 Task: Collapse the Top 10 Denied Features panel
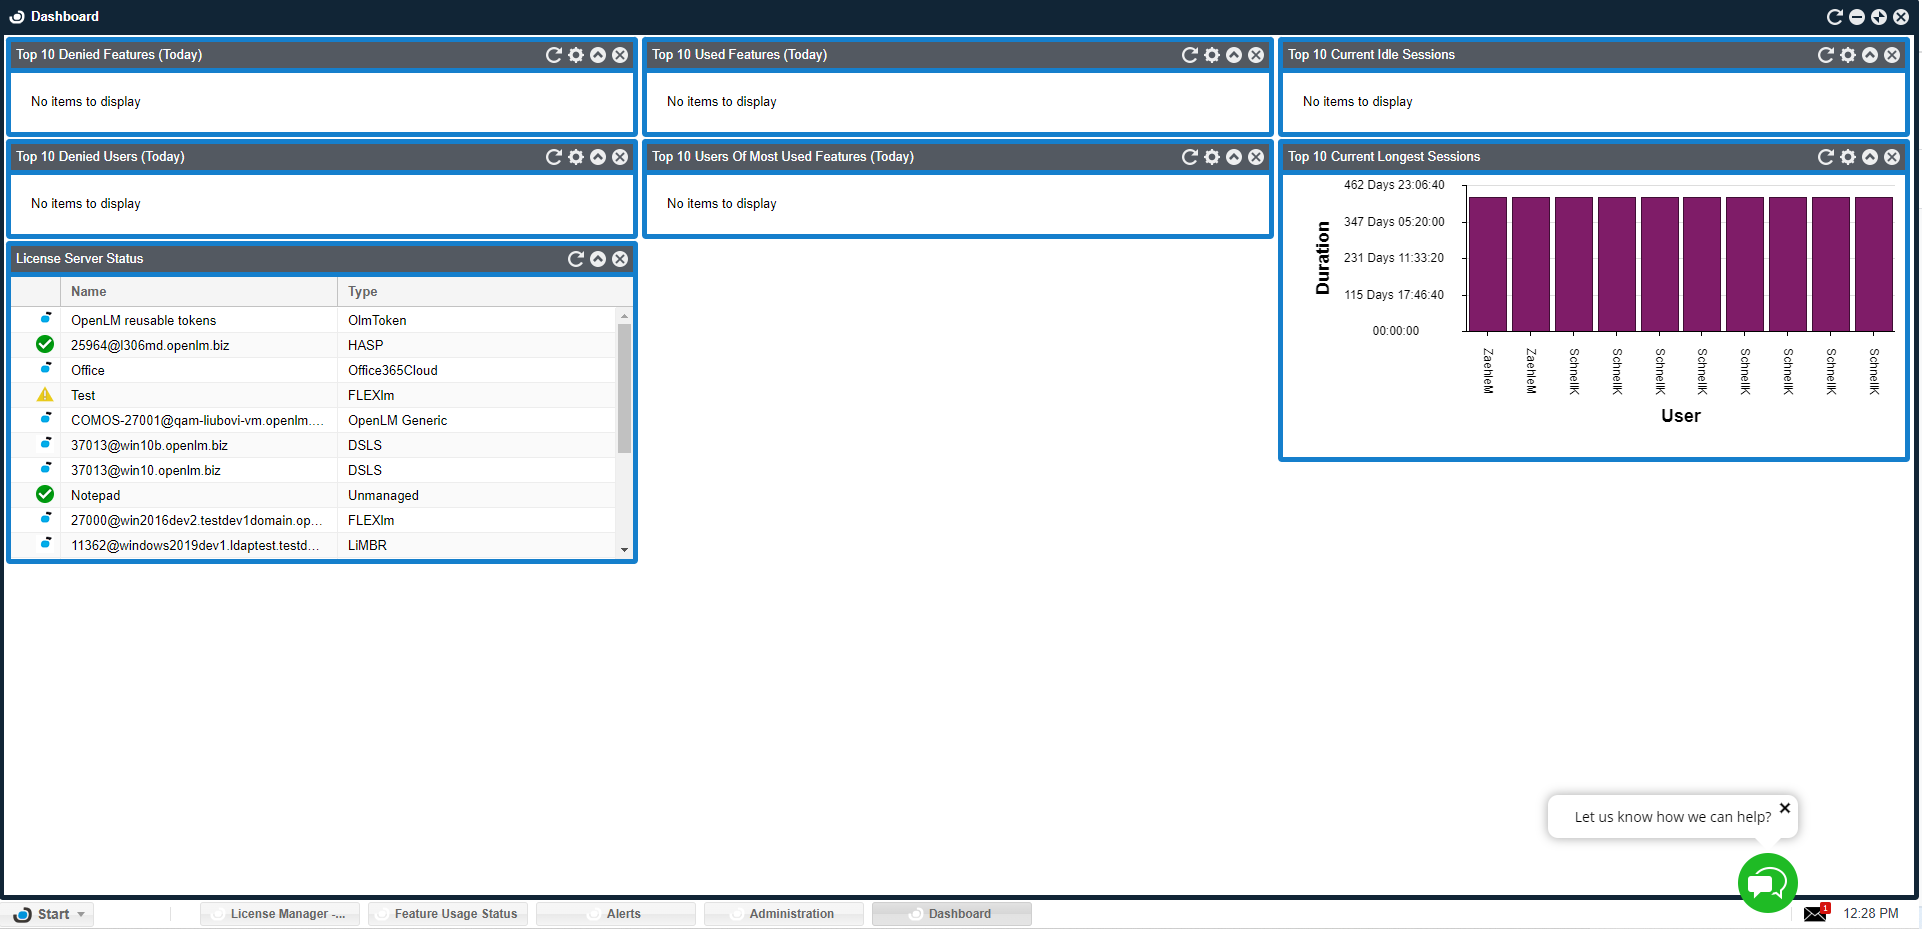597,55
